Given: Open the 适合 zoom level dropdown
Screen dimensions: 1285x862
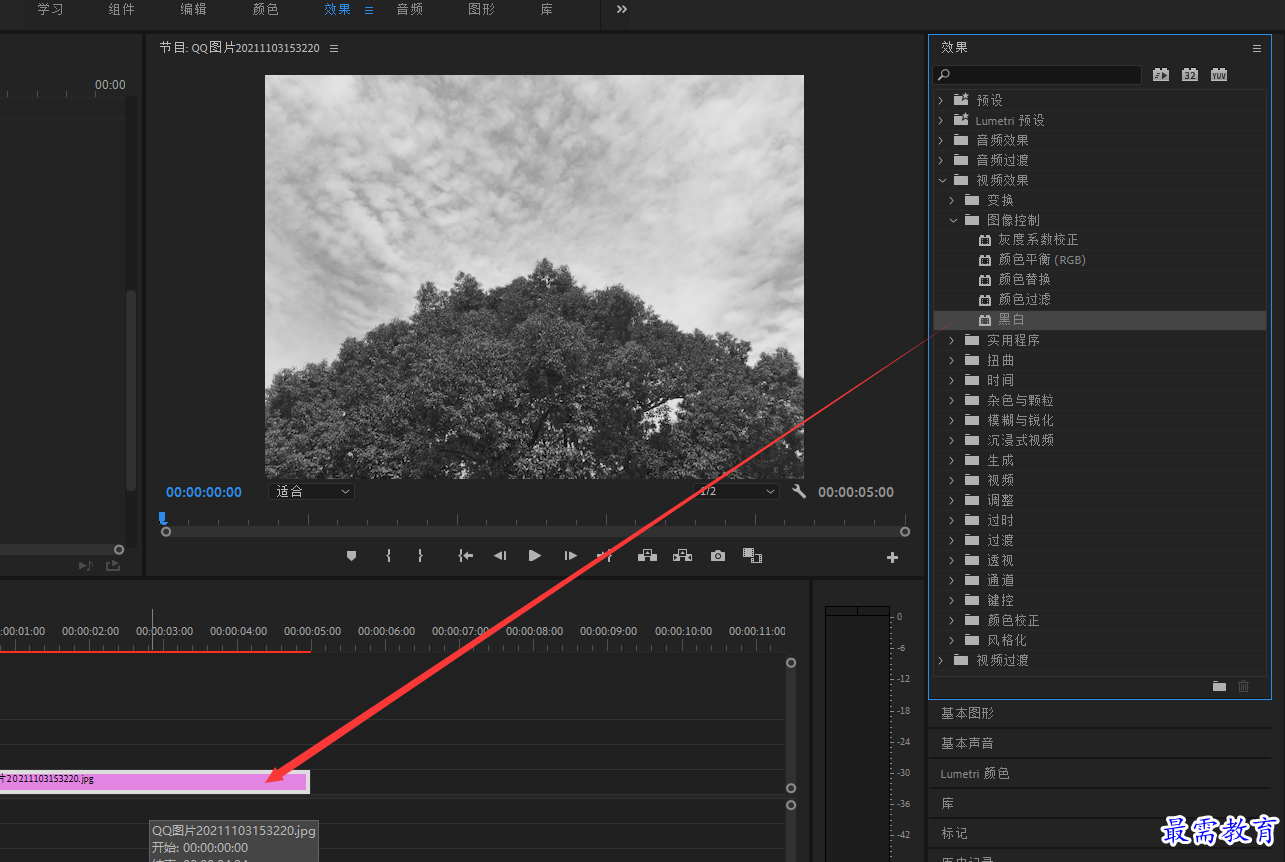Looking at the screenshot, I should click(312, 492).
